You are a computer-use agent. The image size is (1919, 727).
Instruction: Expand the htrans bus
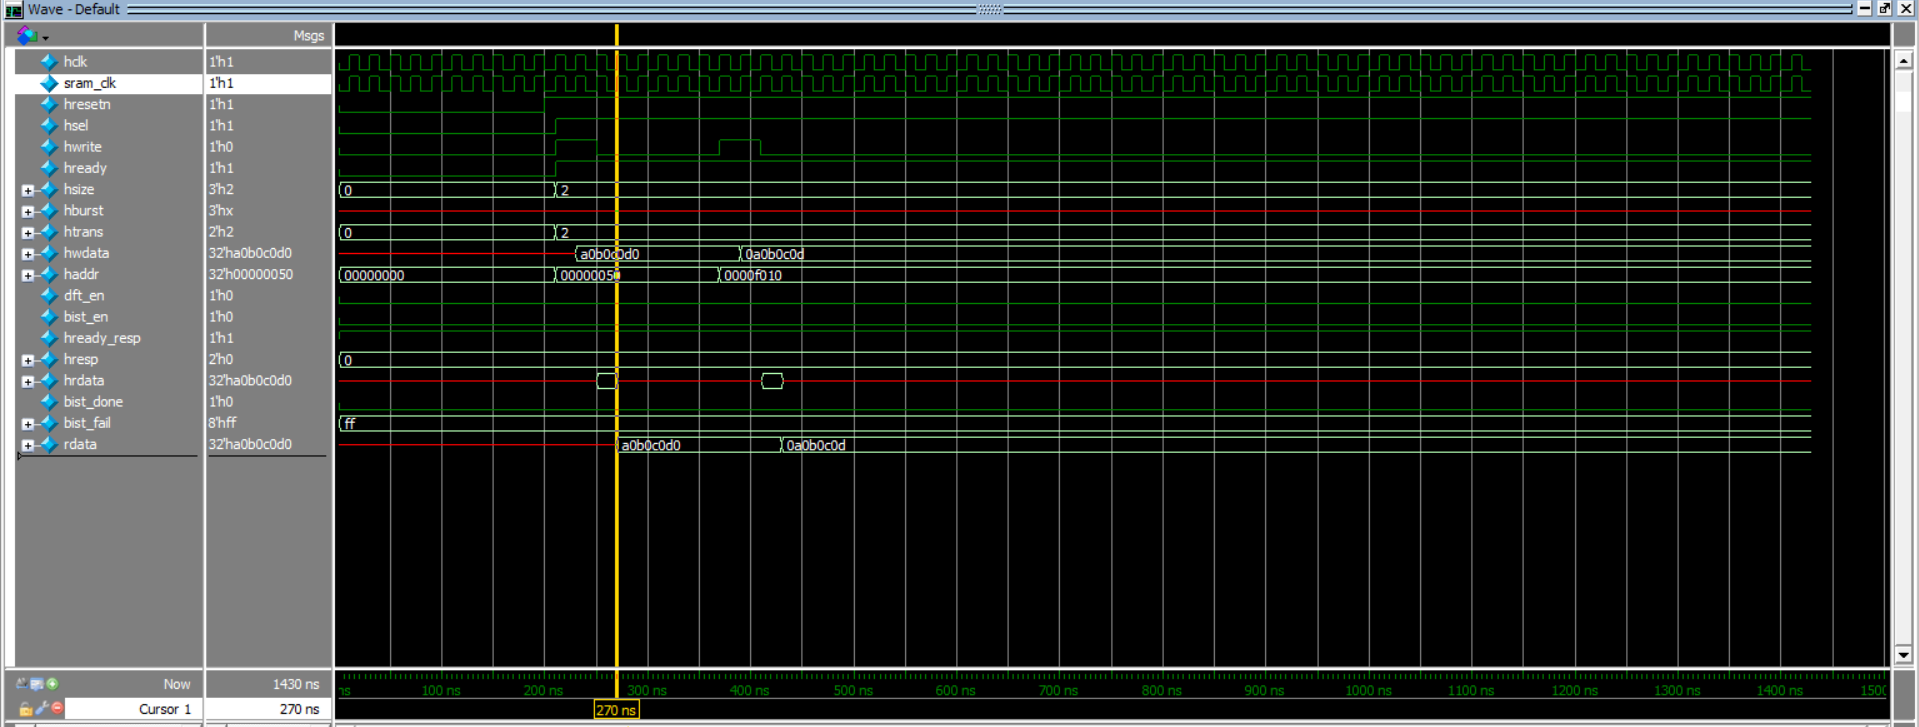(28, 232)
